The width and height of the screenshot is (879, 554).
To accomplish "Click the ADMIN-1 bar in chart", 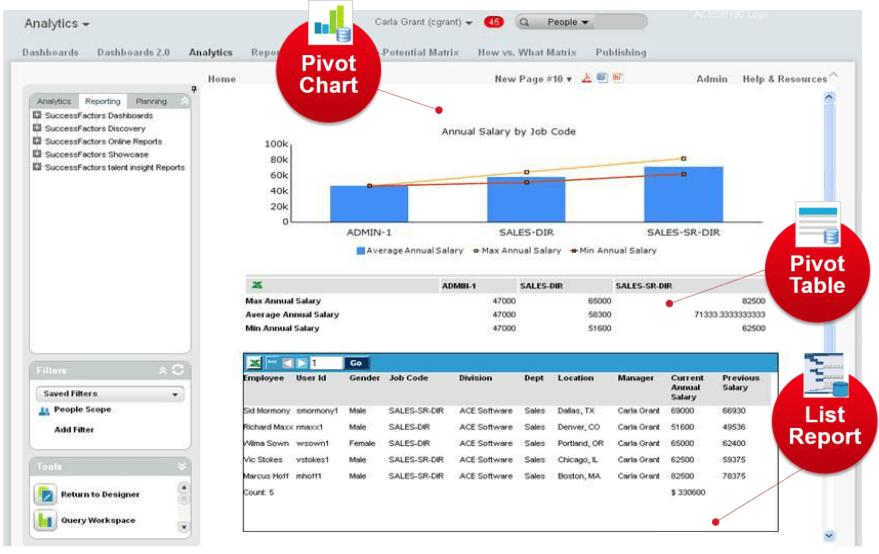I will [x=369, y=204].
